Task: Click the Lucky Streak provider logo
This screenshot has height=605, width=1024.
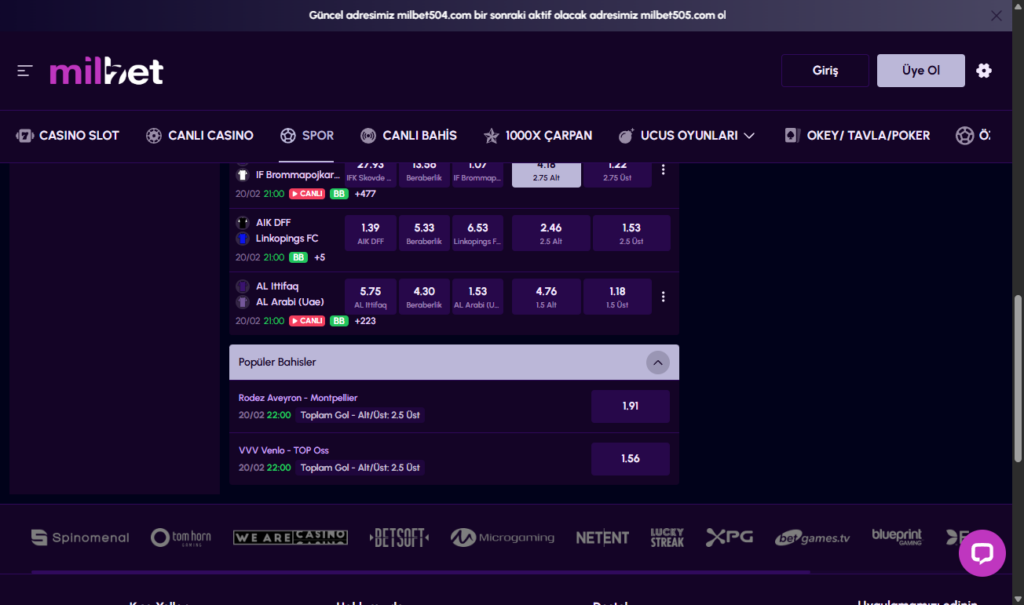Action: (667, 538)
